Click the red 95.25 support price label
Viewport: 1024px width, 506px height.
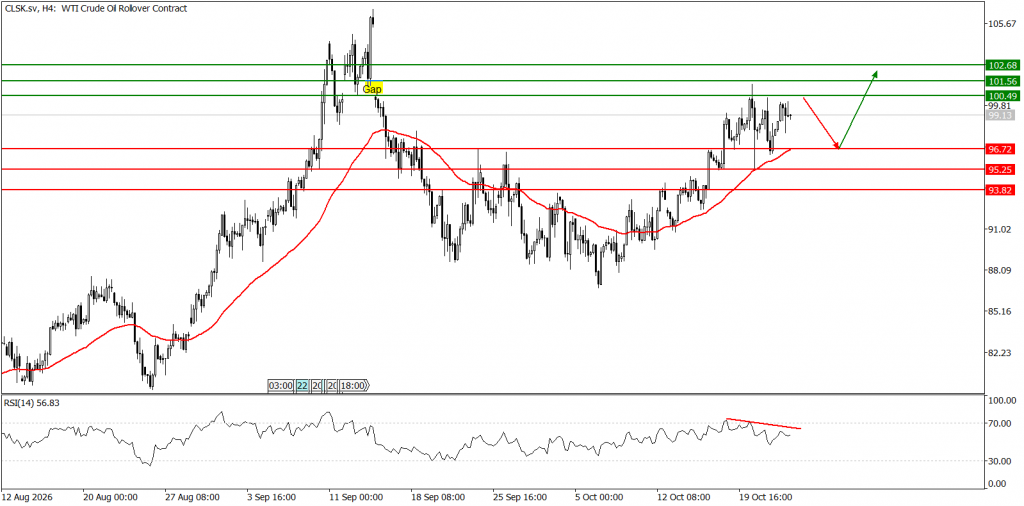point(1000,169)
